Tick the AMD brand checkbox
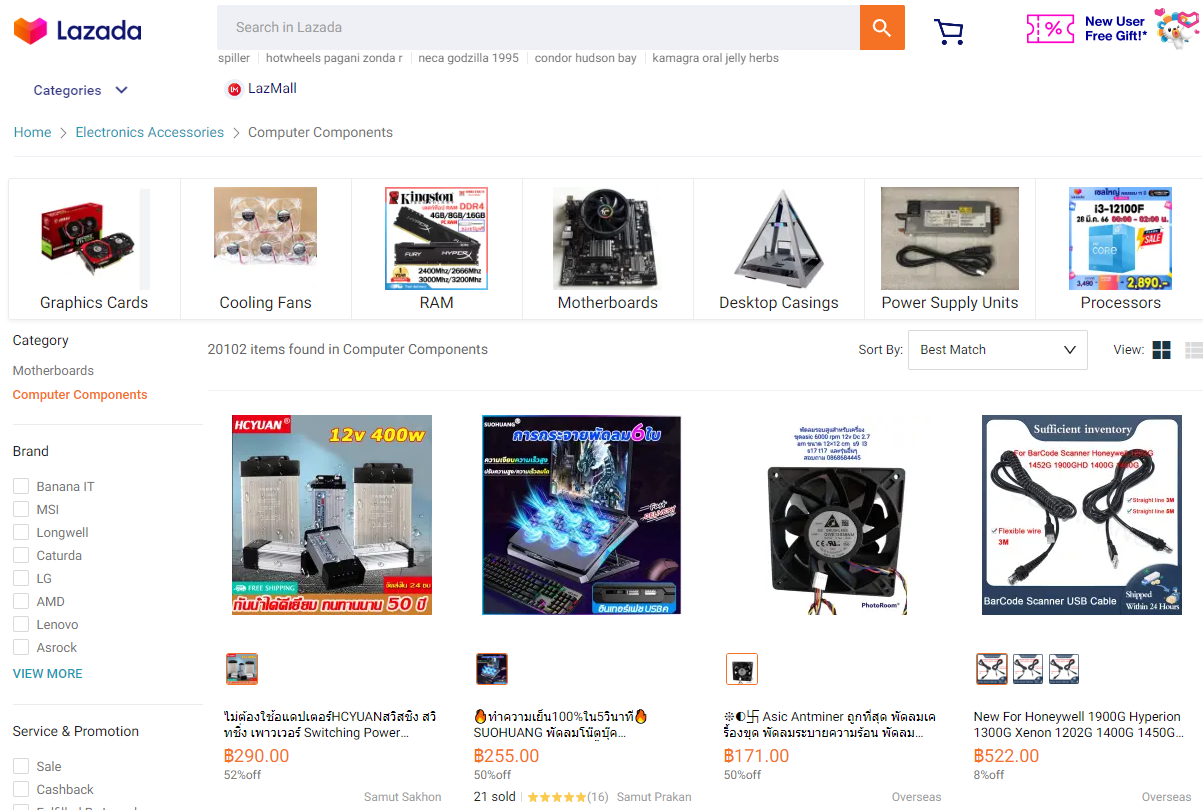Image resolution: width=1203 pixels, height=810 pixels. click(20, 601)
